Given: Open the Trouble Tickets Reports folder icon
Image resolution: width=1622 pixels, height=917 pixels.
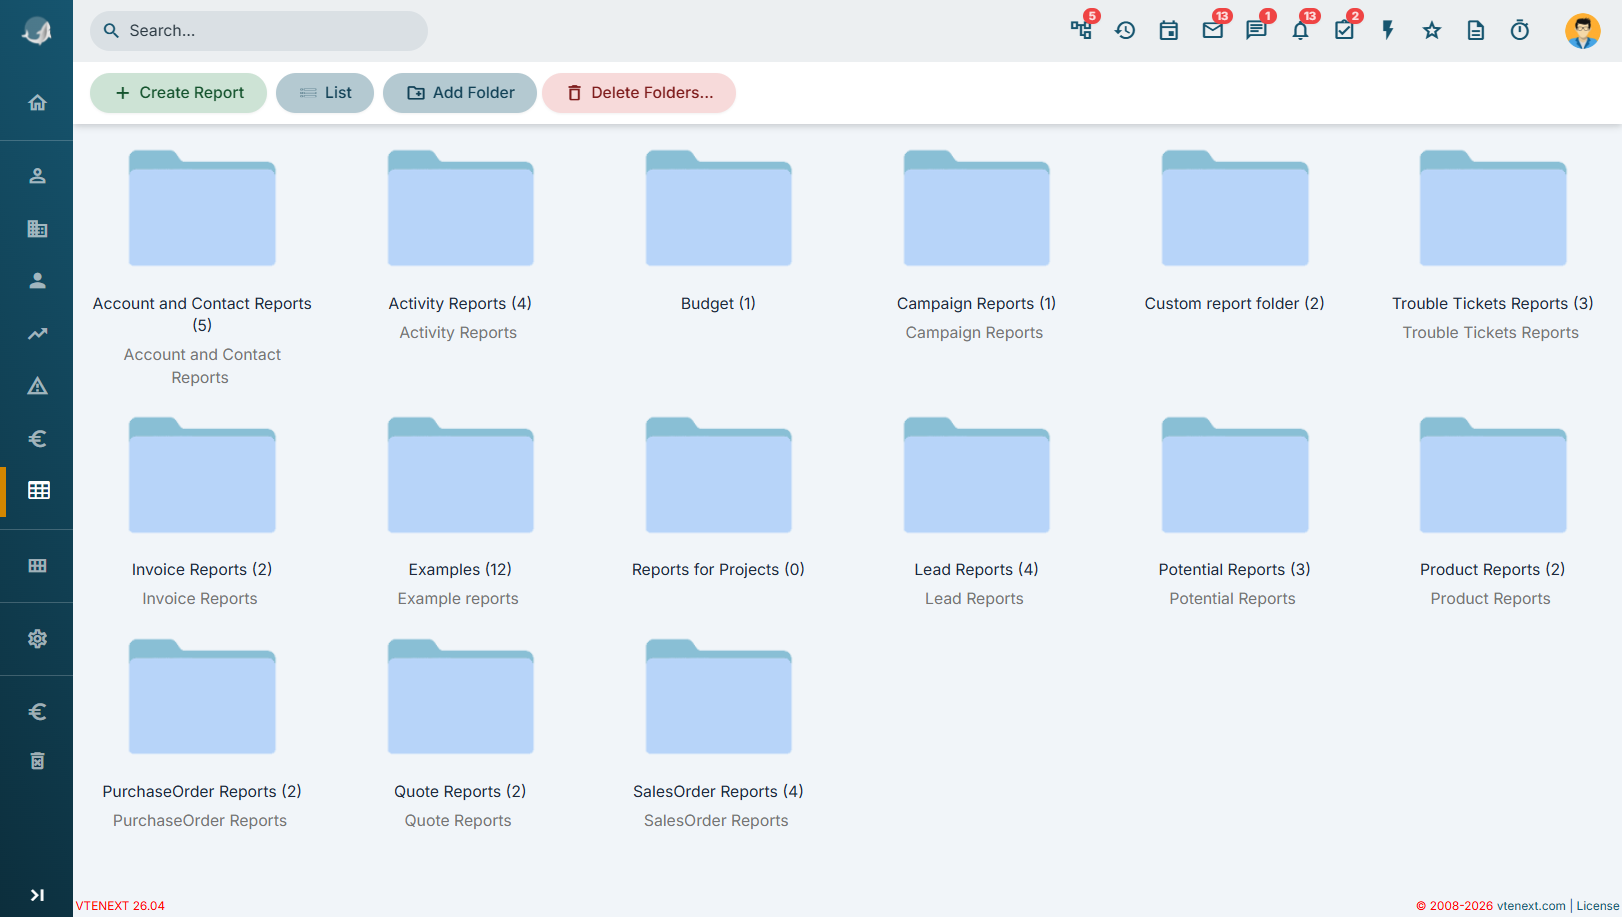Looking at the screenshot, I should 1492,208.
